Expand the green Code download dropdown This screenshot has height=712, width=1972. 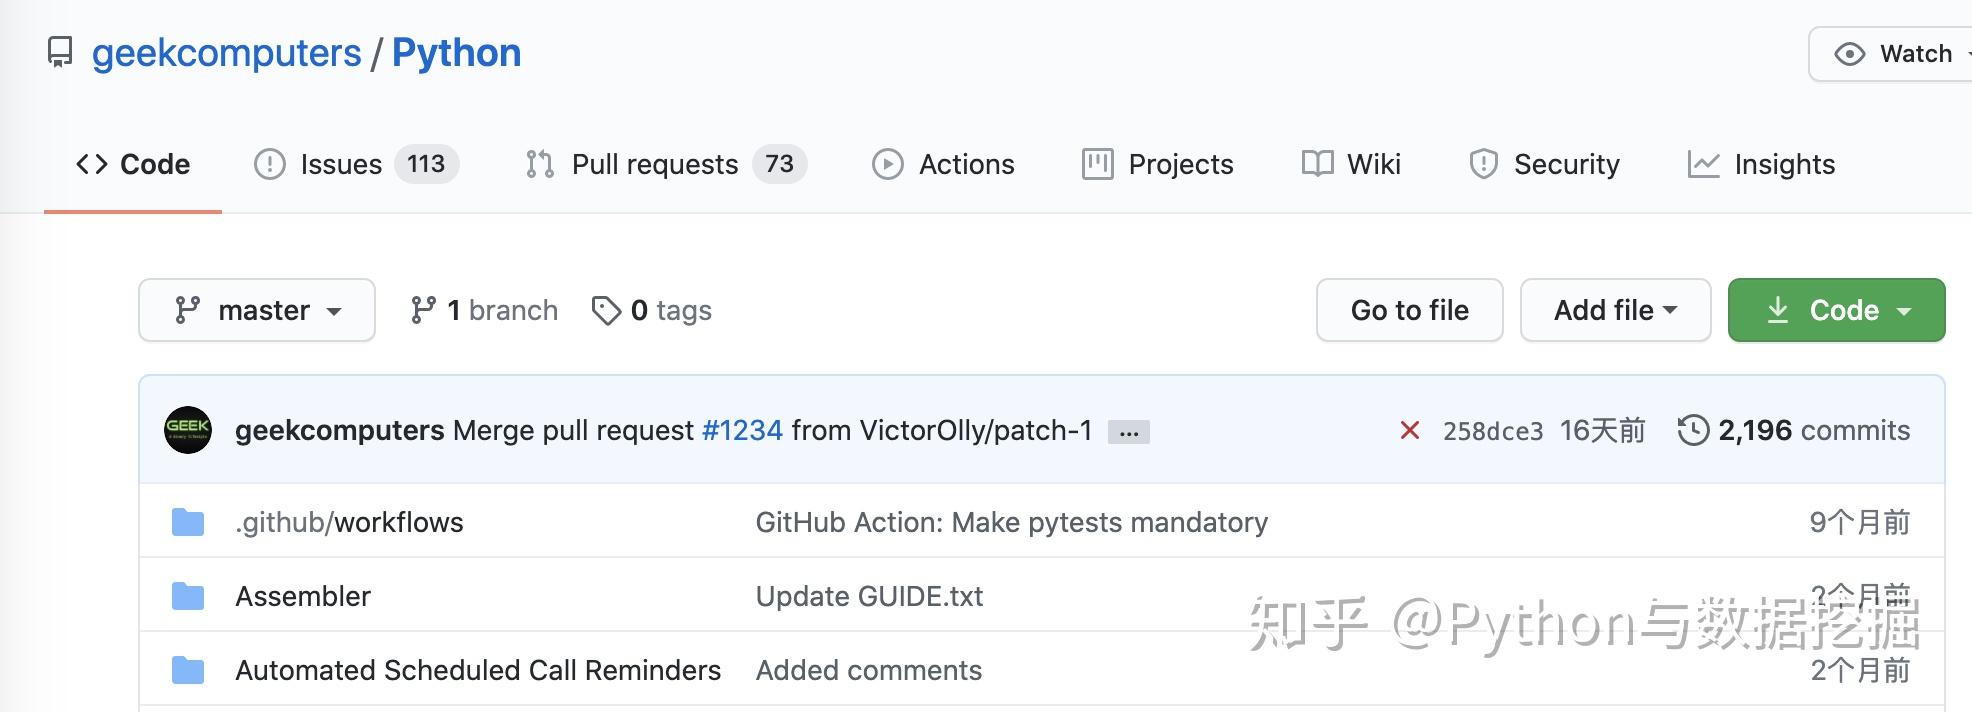click(x=1836, y=310)
